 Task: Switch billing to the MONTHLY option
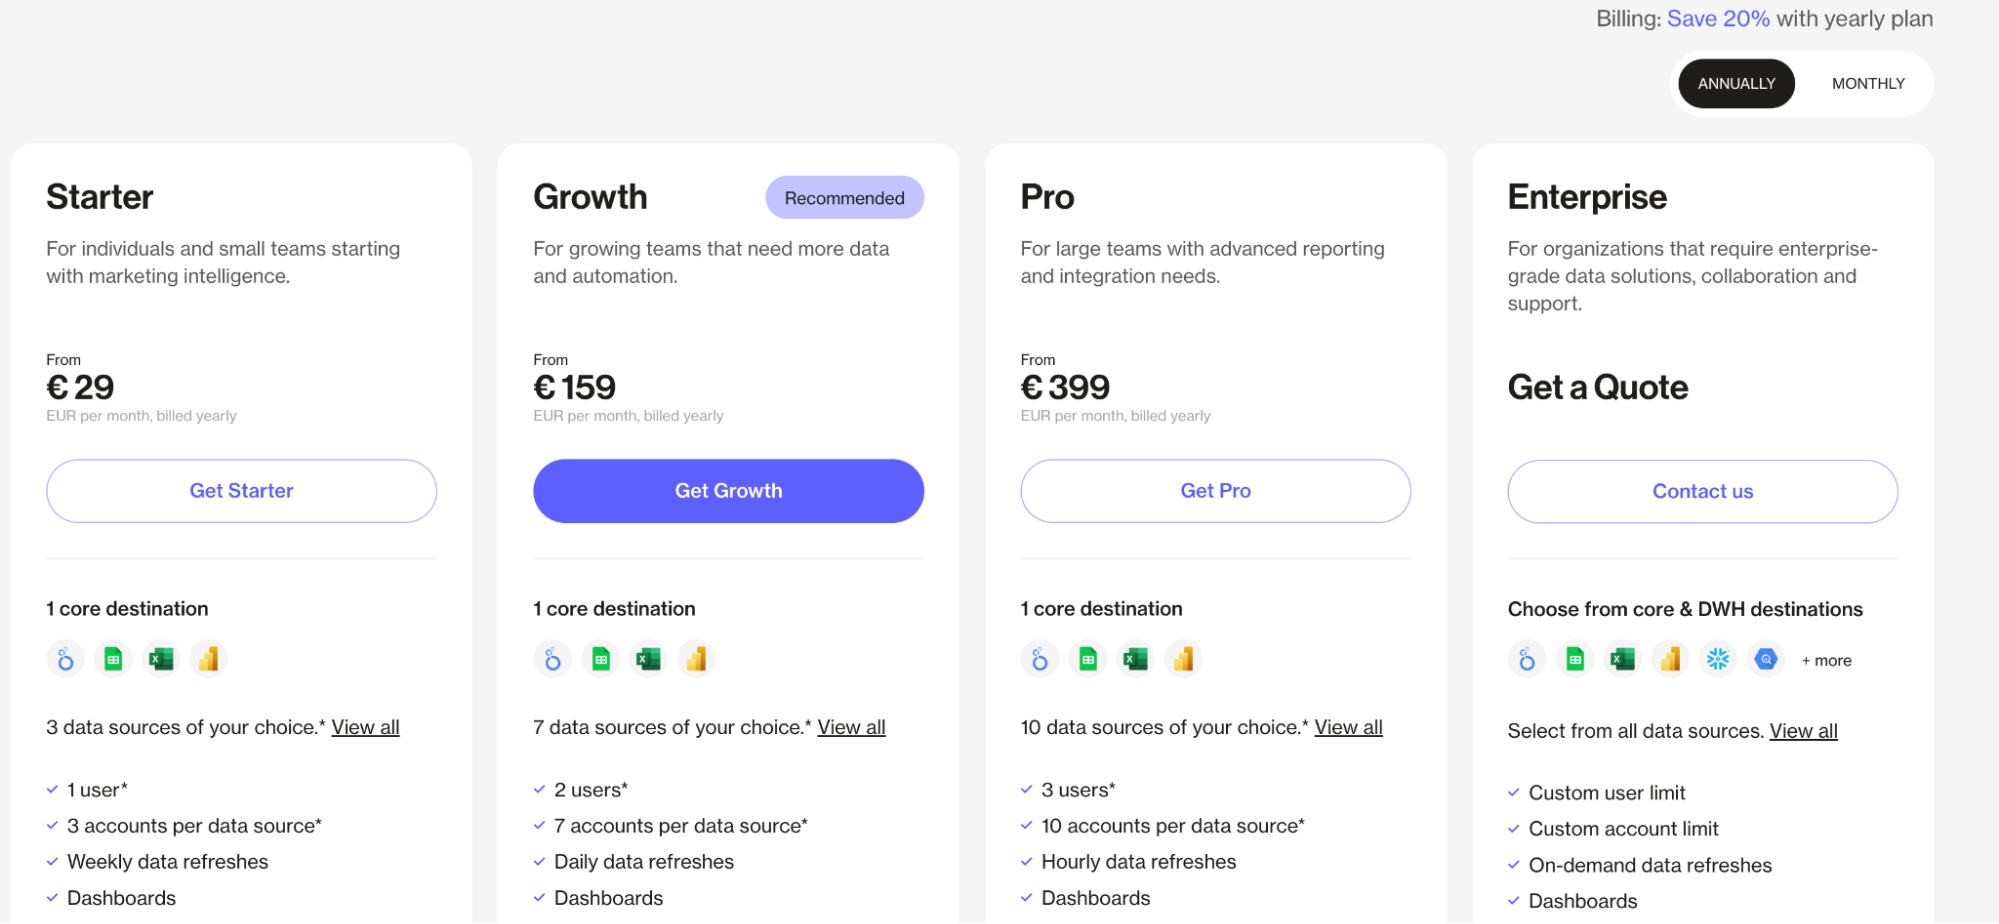point(1868,83)
